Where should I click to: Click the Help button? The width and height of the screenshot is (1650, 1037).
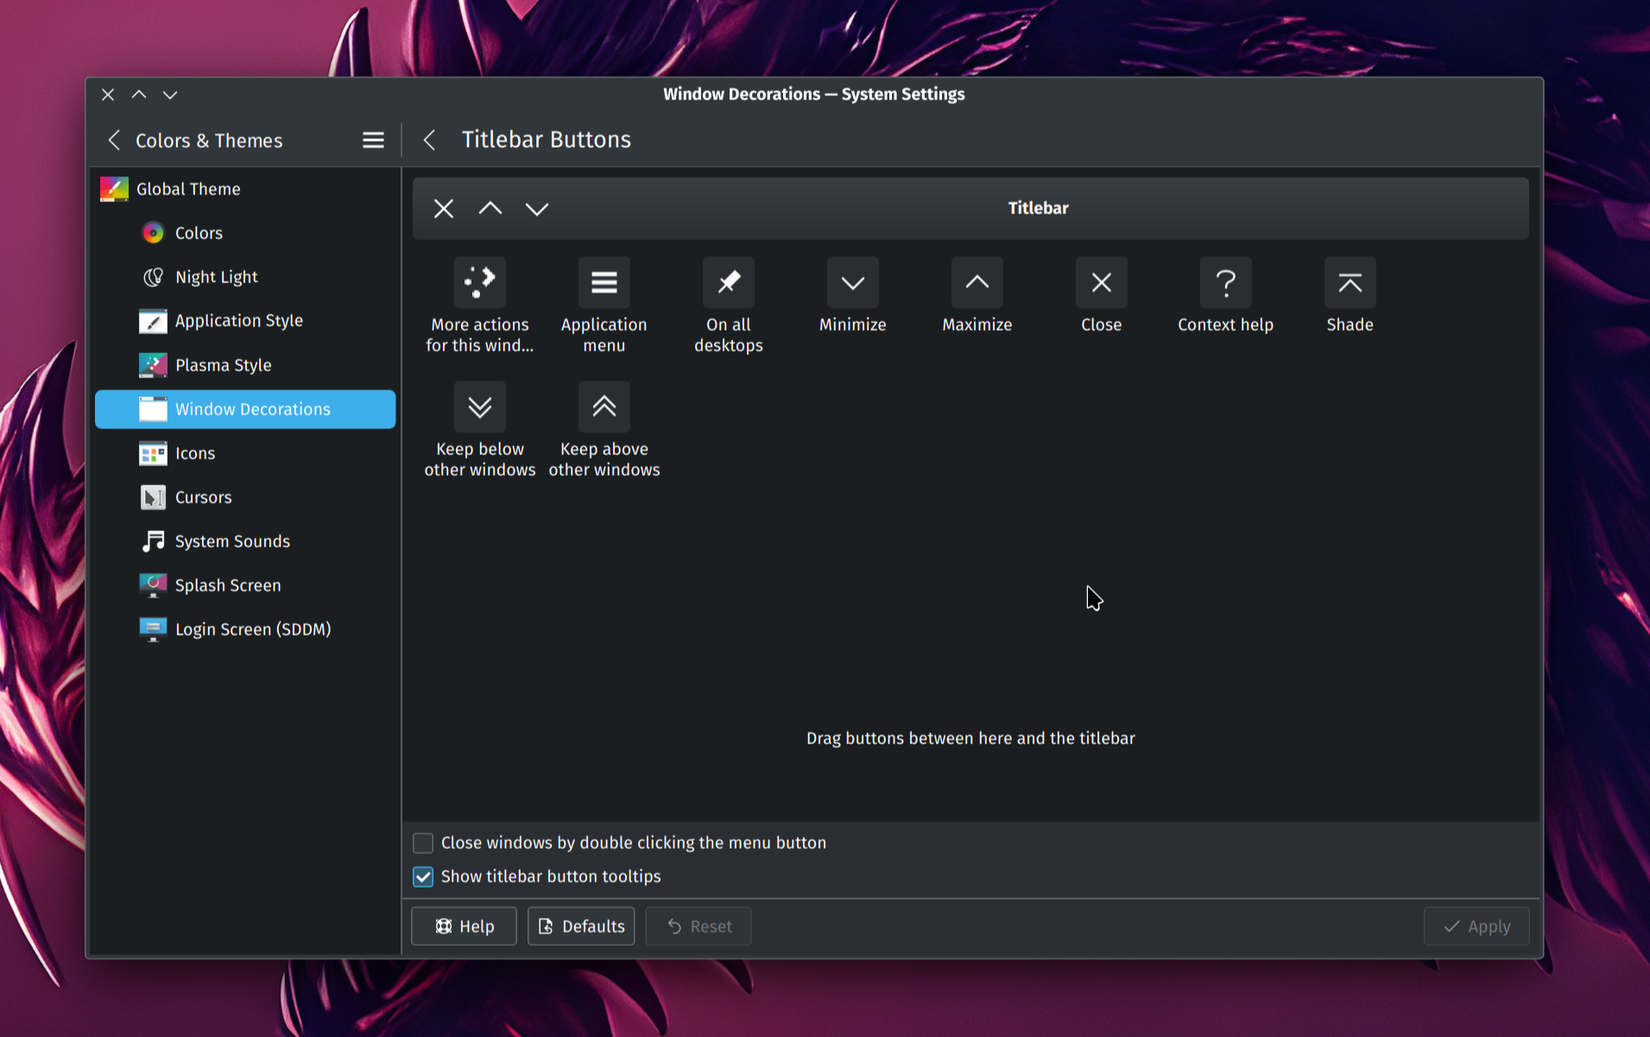tap(464, 926)
